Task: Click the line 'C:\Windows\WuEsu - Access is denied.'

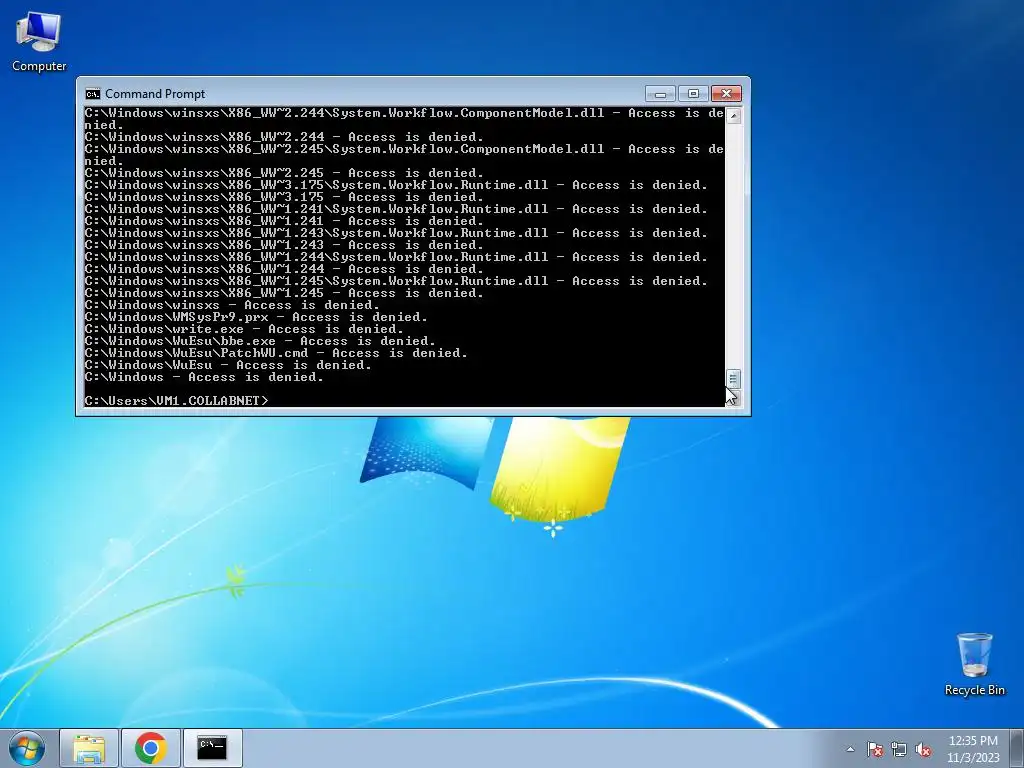Action: pos(228,364)
